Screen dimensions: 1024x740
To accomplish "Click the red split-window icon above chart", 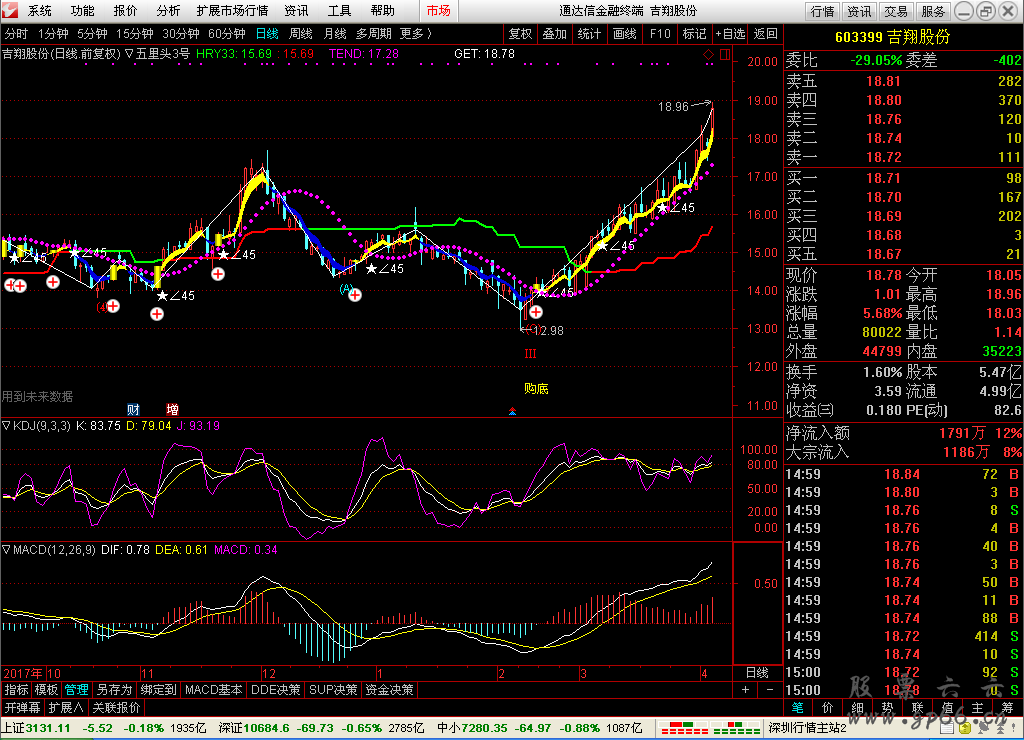I will click(725, 55).
